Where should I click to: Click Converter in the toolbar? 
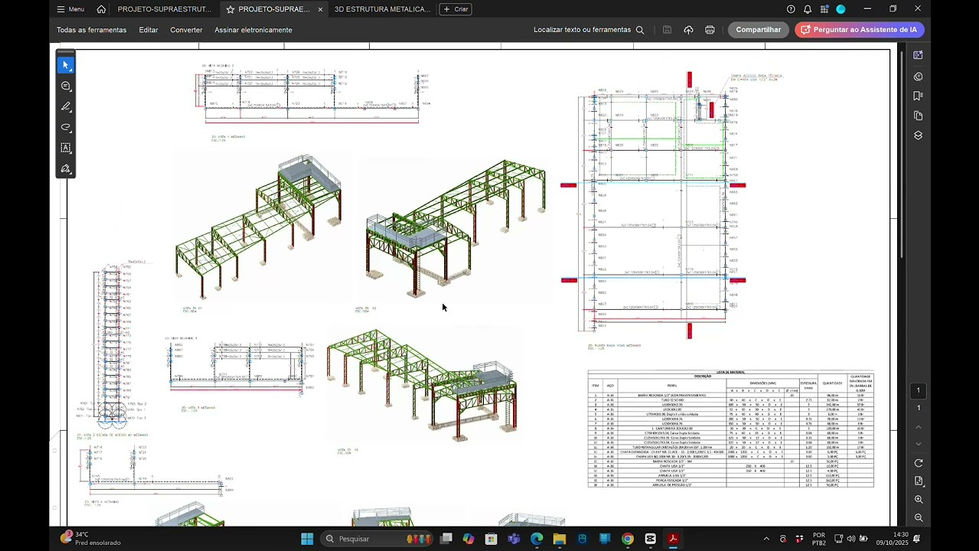click(x=186, y=30)
